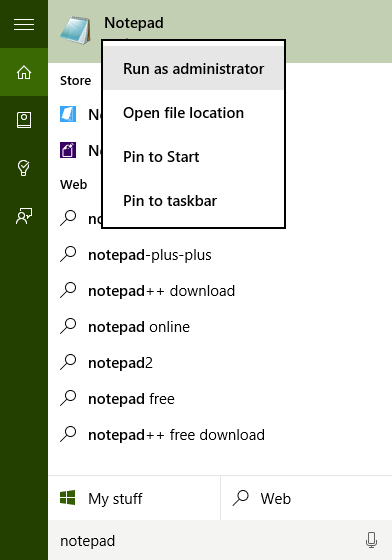
Task: Choose Run as administrator
Action: (x=194, y=68)
